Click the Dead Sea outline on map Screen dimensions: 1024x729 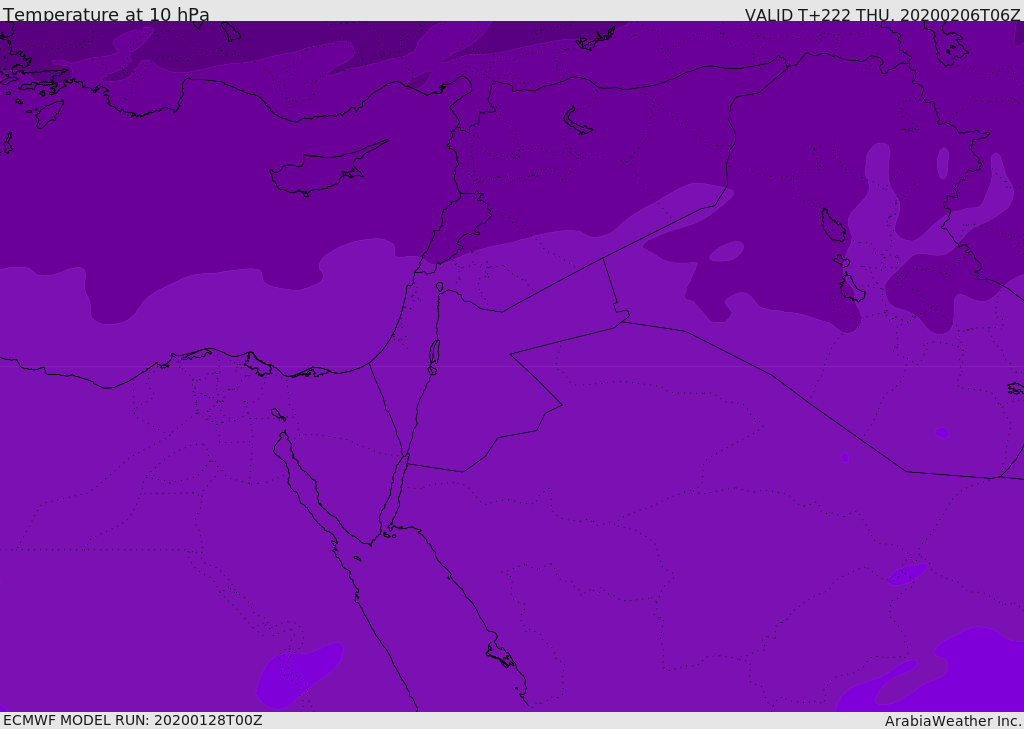(434, 353)
